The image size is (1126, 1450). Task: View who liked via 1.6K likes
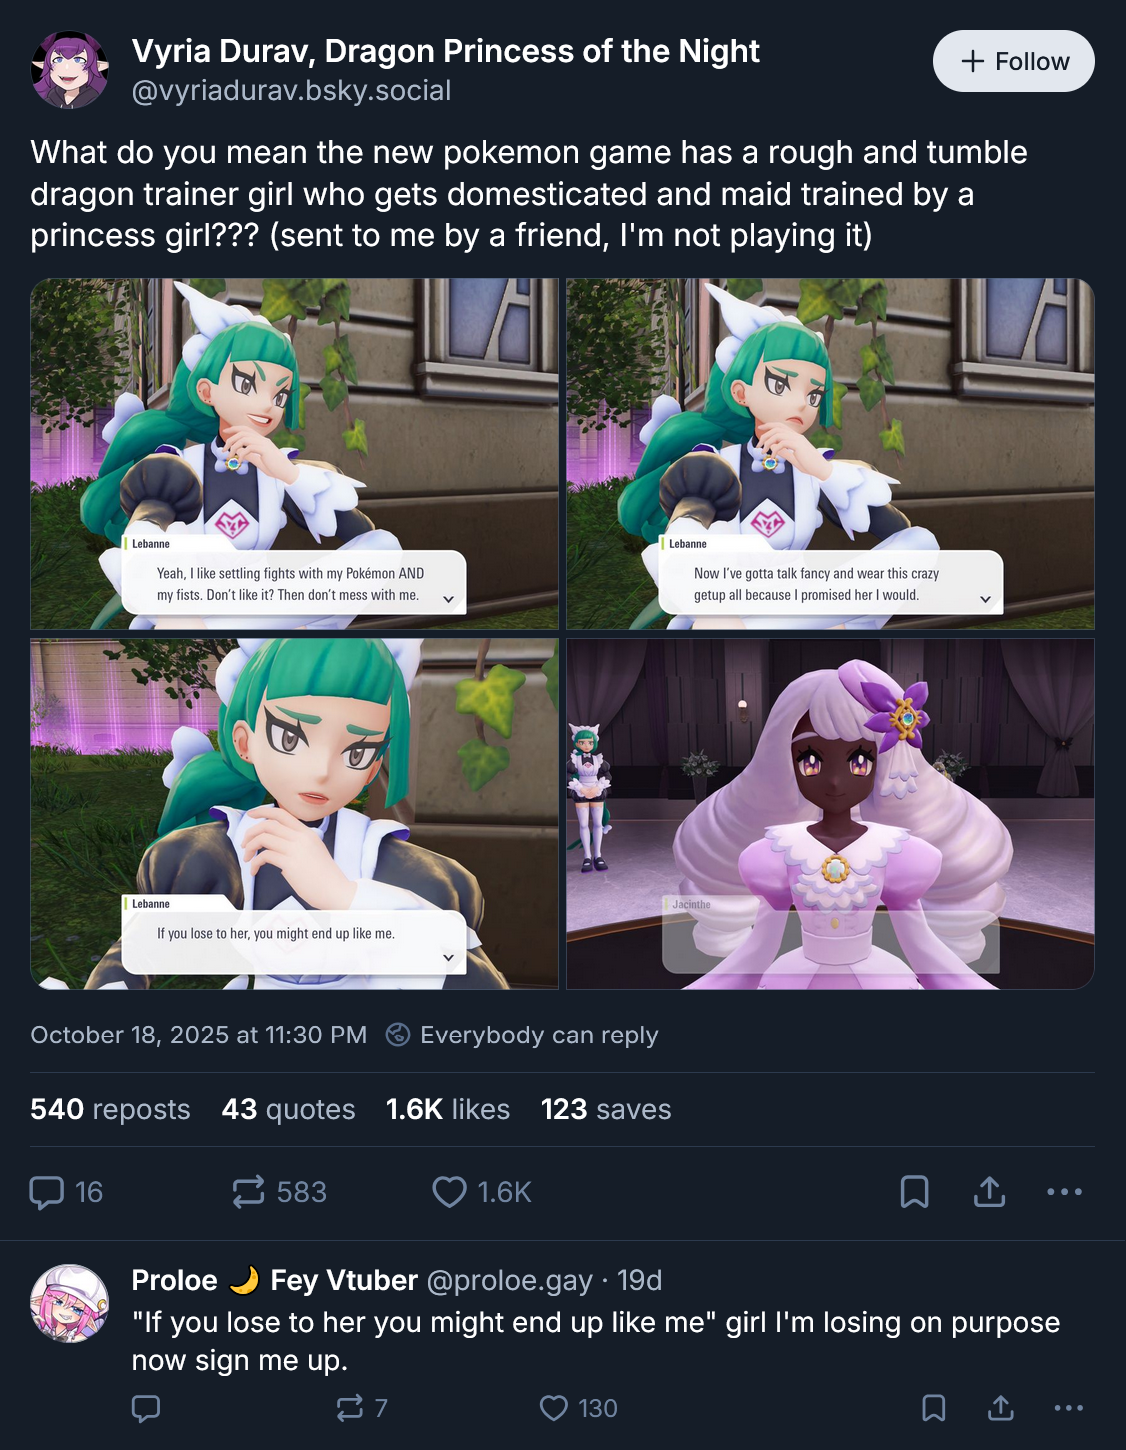pos(448,1109)
